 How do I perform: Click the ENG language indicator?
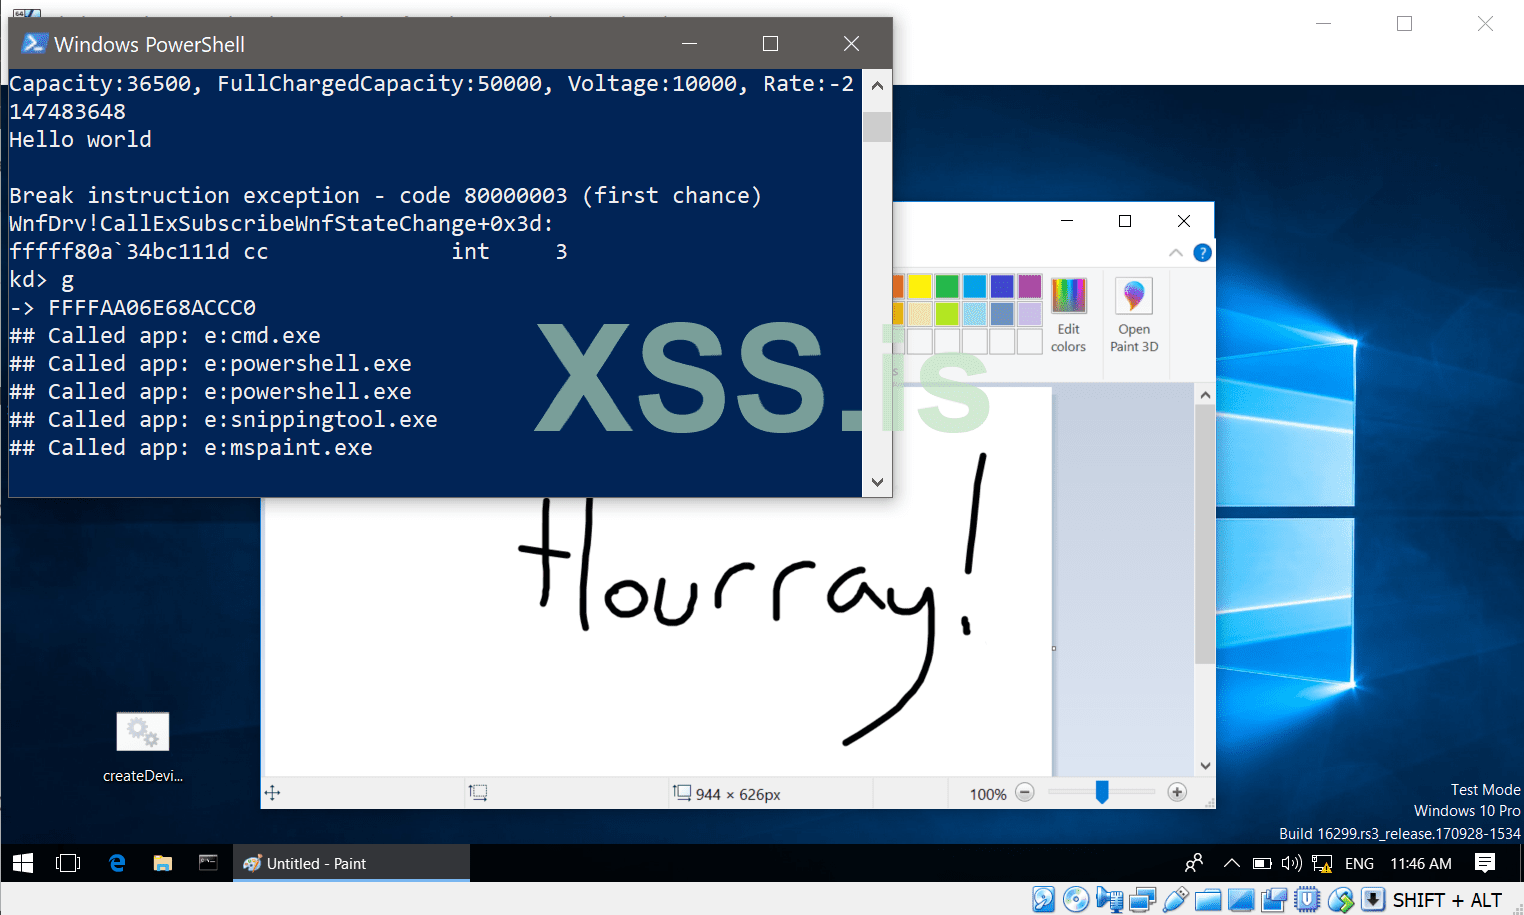tap(1359, 863)
